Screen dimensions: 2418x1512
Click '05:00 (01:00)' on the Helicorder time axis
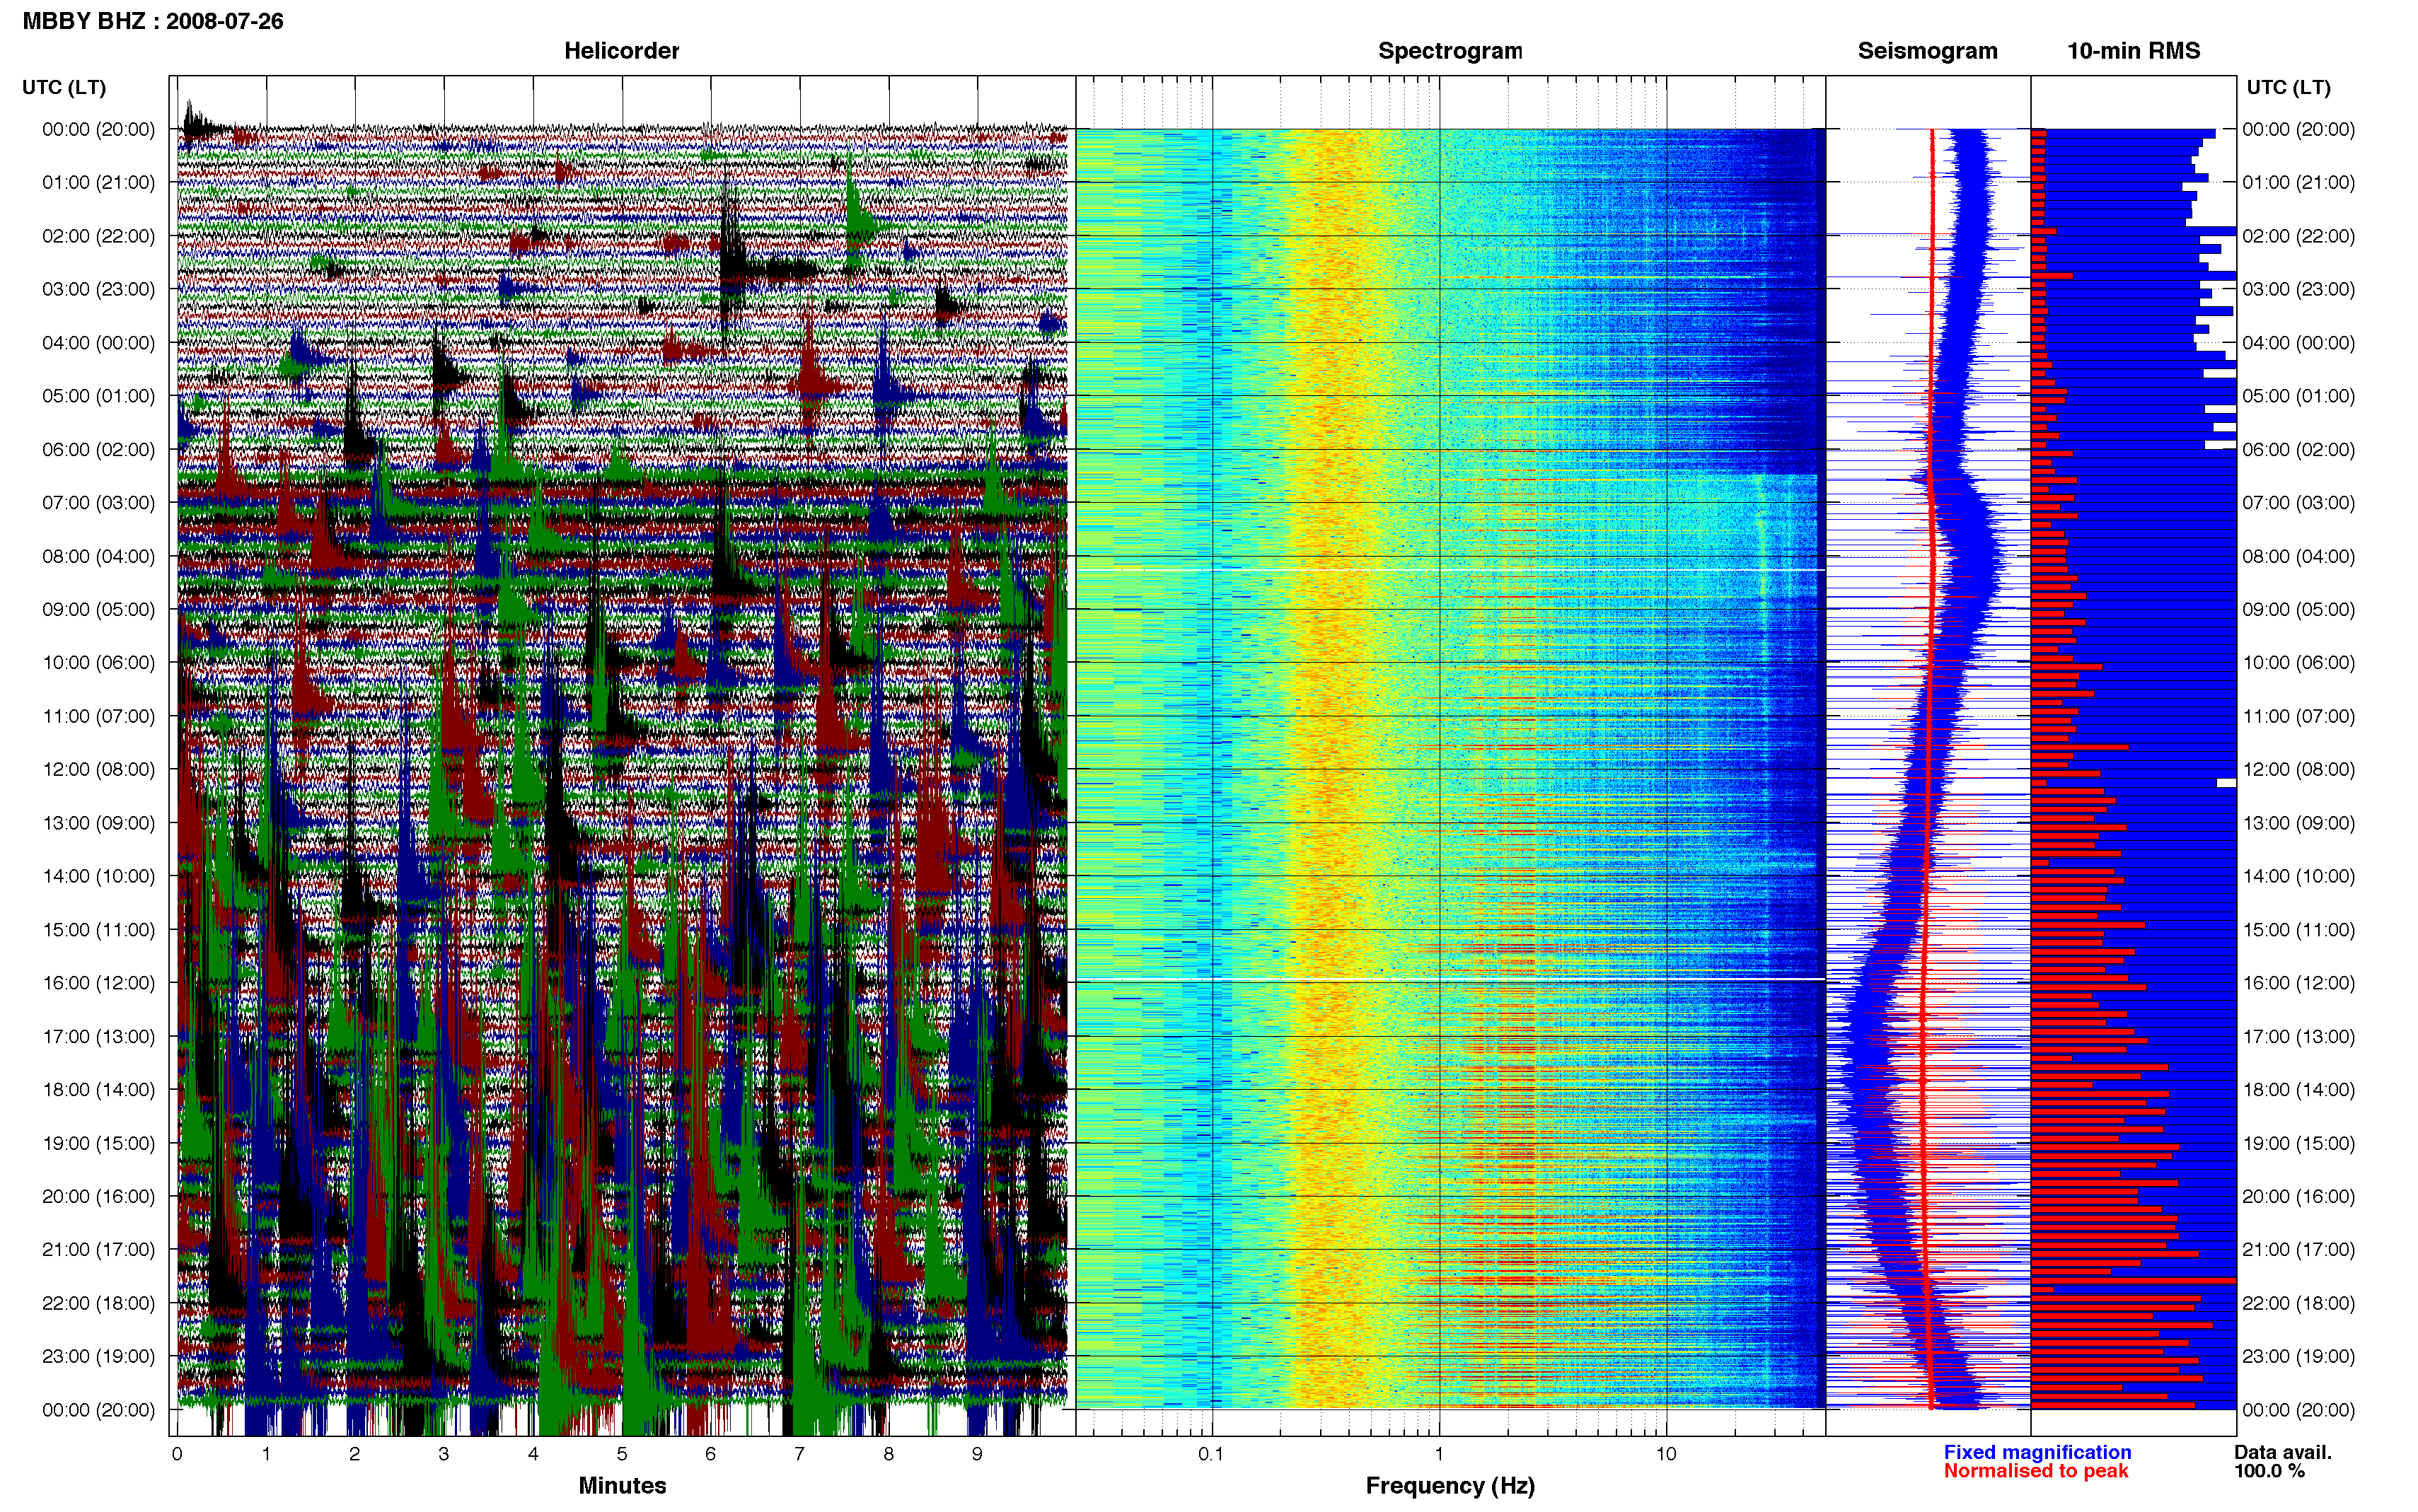click(x=98, y=396)
